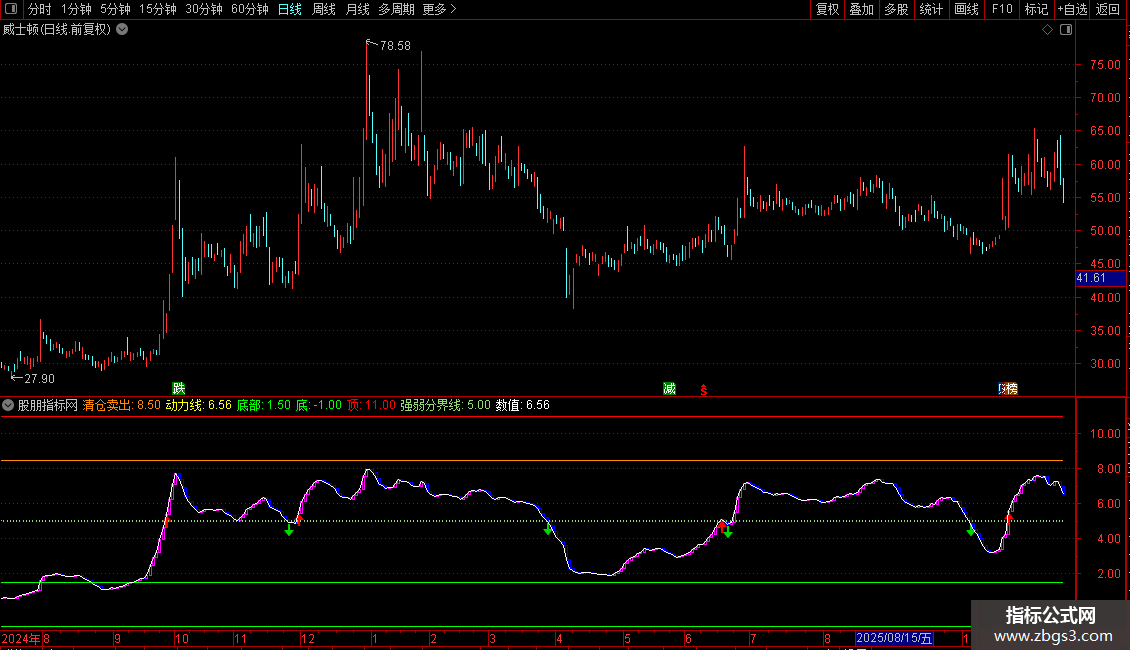Switch to the 周线 weekly period tab
1130x650 pixels.
(x=324, y=9)
